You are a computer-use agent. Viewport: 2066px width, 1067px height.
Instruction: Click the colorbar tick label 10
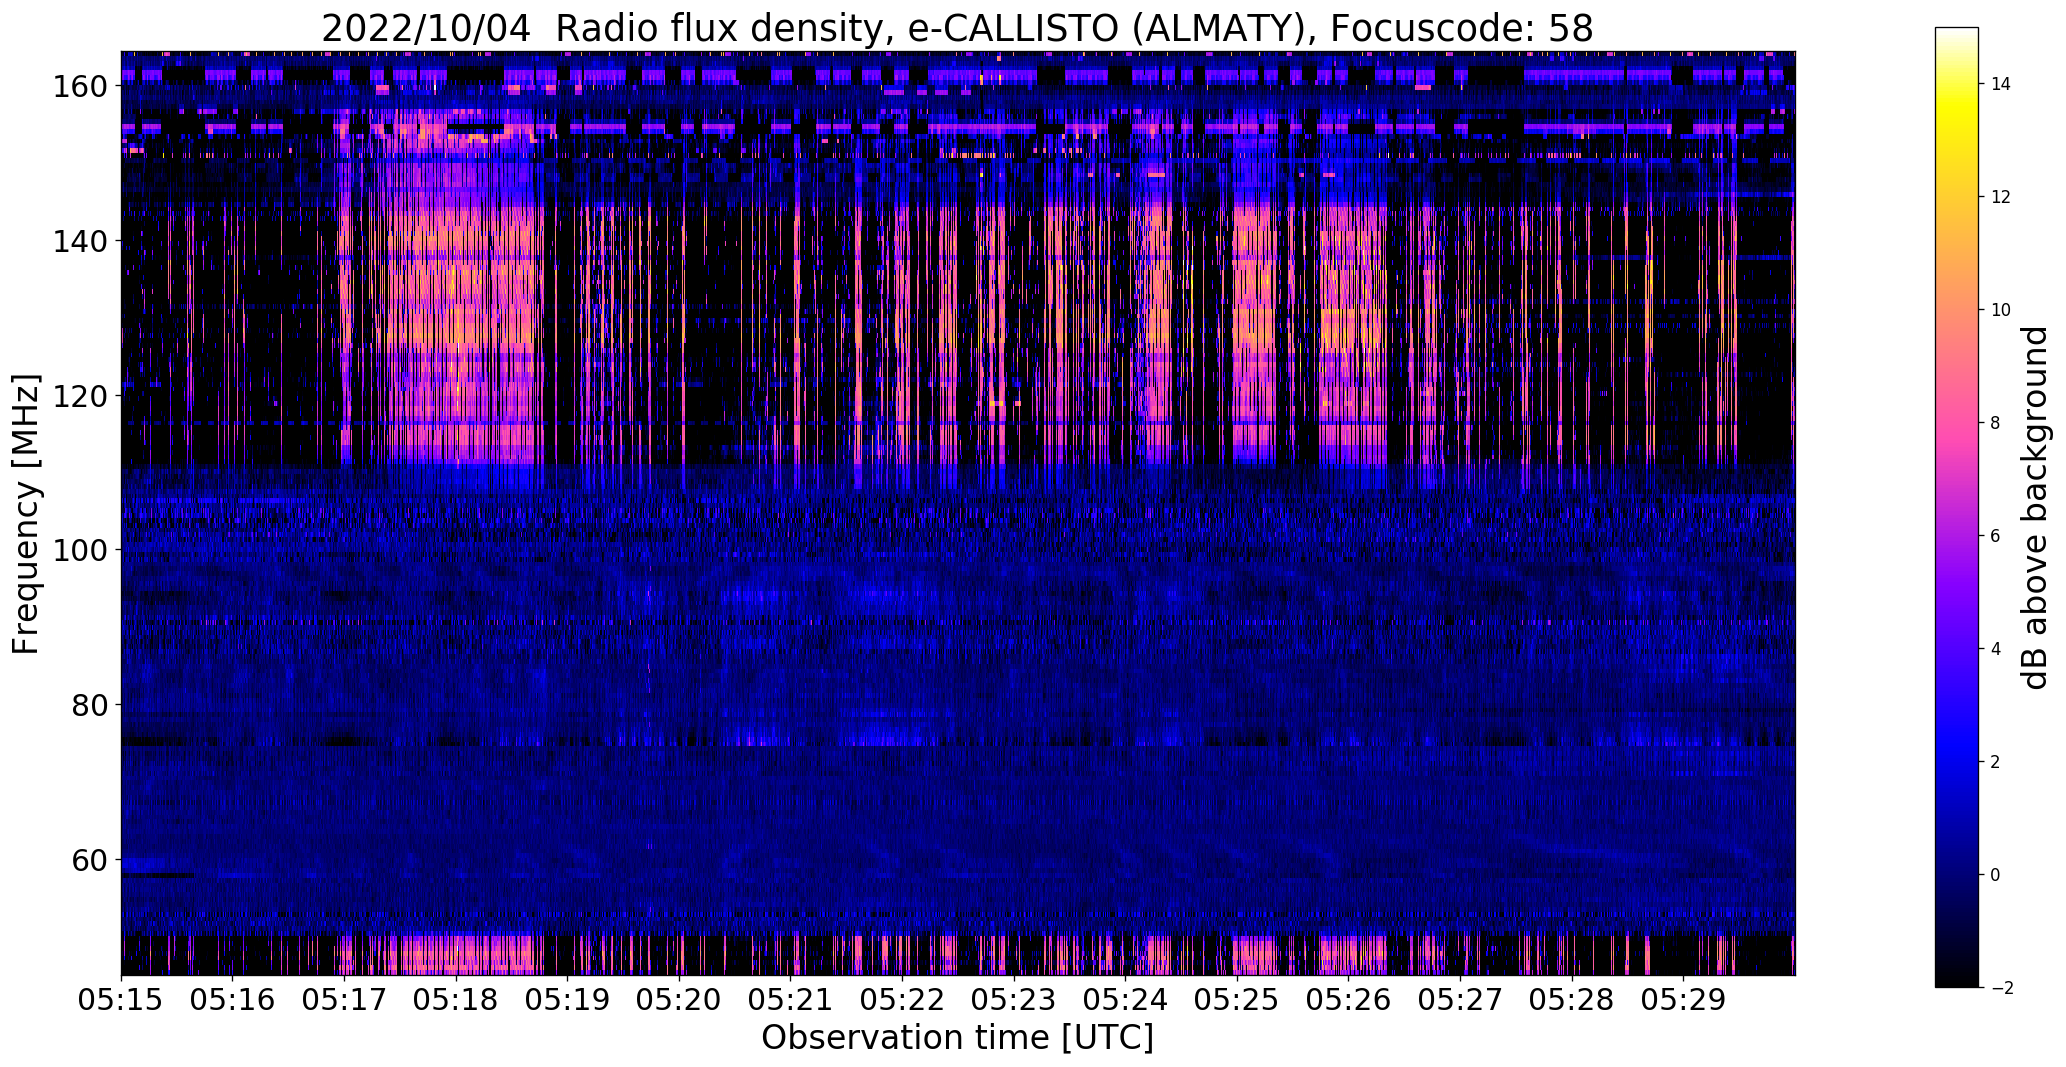point(2001,310)
